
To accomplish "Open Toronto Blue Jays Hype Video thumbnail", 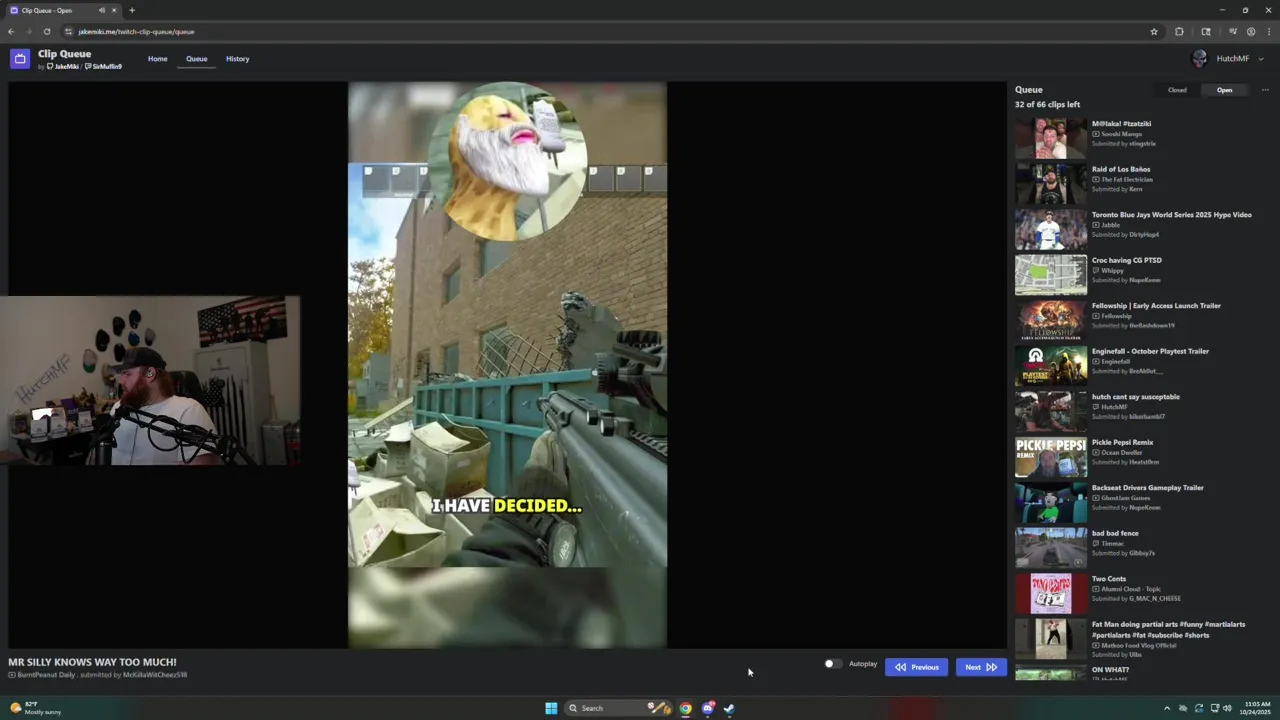I will tap(1051, 229).
